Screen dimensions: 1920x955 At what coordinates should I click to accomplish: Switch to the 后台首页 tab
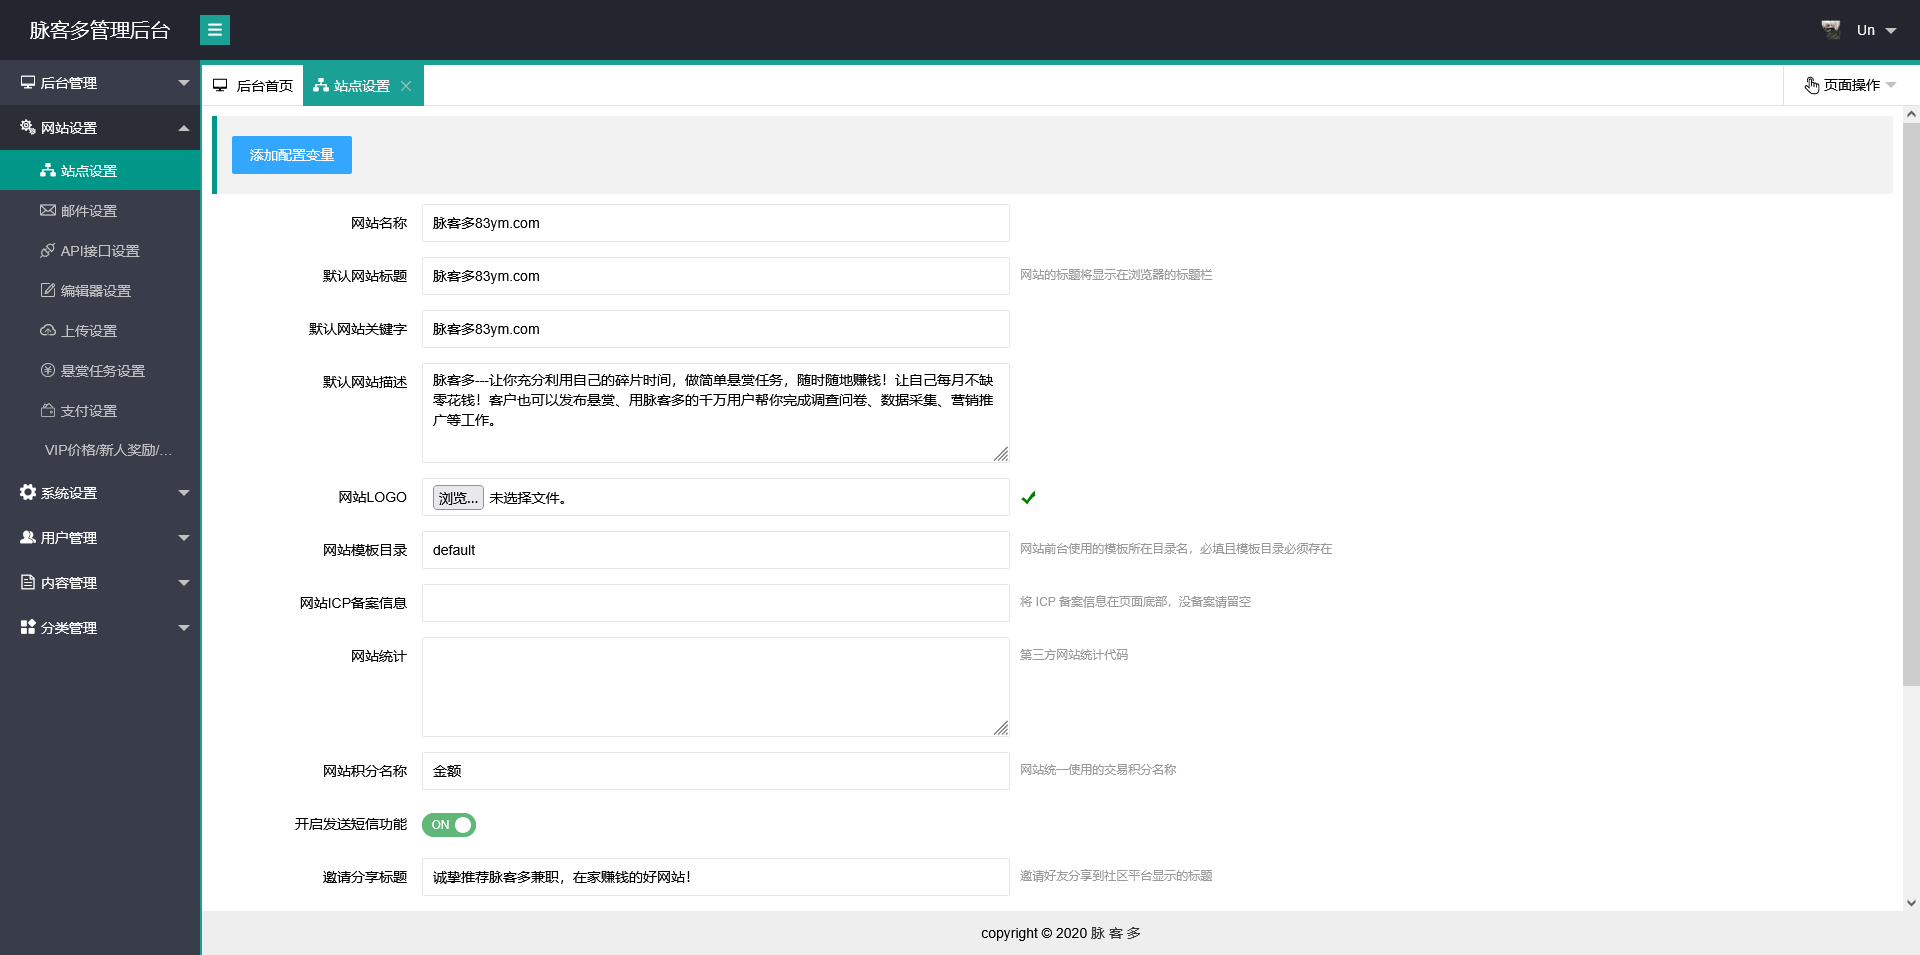pyautogui.click(x=253, y=86)
